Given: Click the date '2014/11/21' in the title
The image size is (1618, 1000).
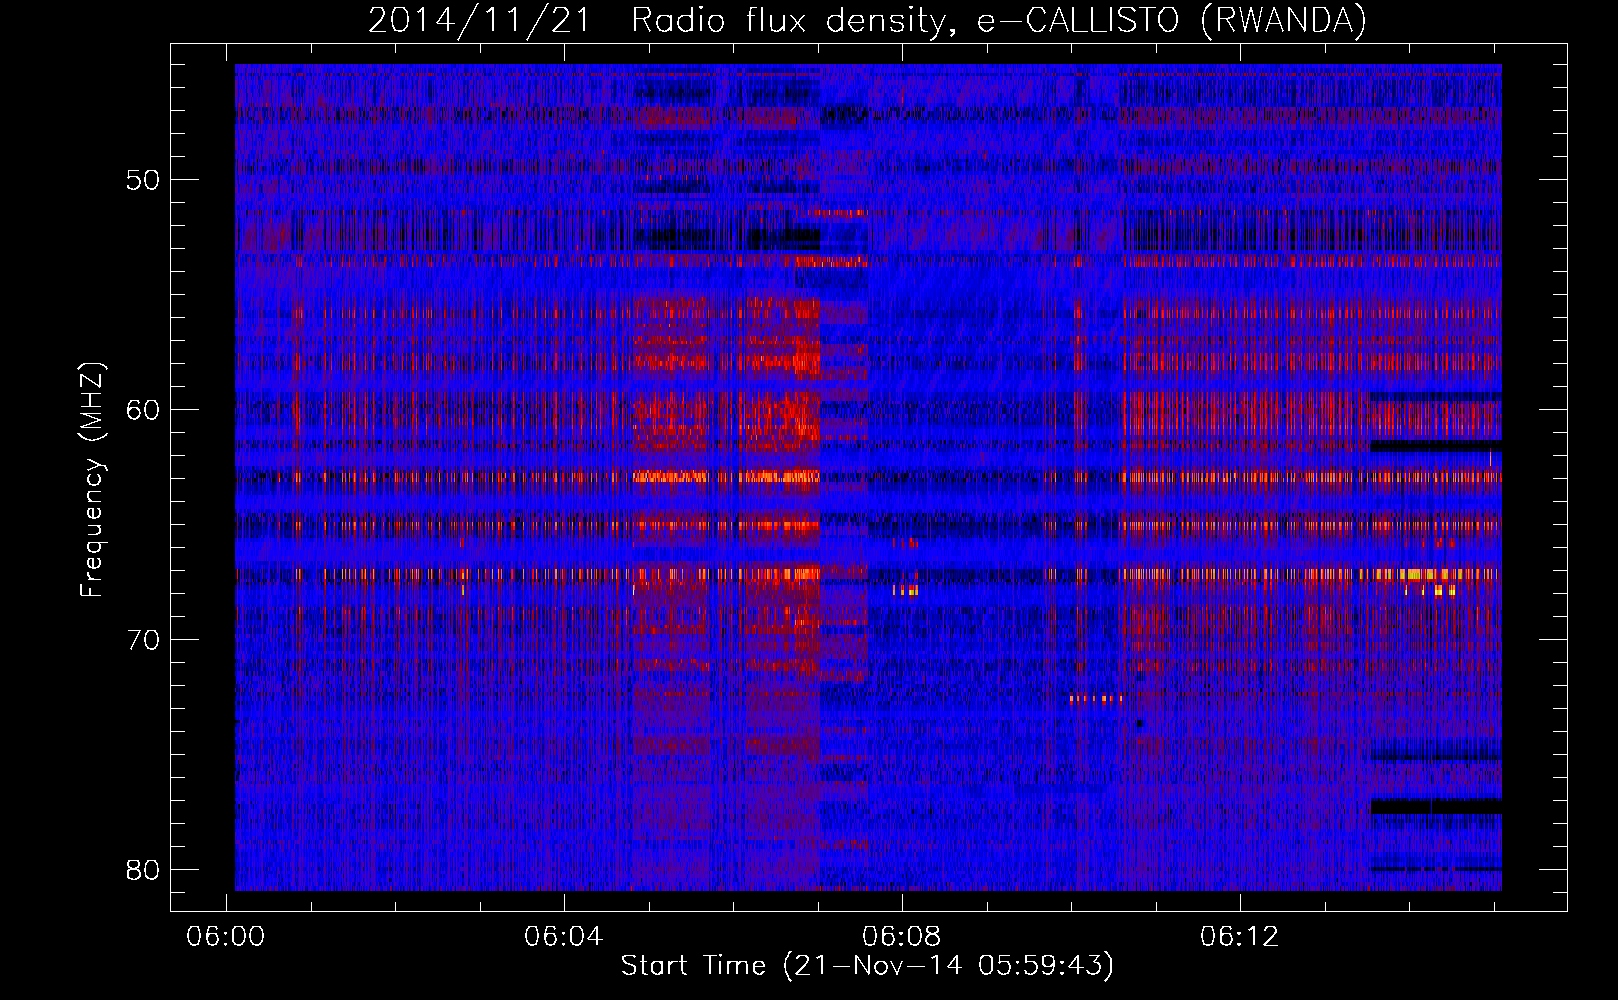Looking at the screenshot, I should coord(480,20).
